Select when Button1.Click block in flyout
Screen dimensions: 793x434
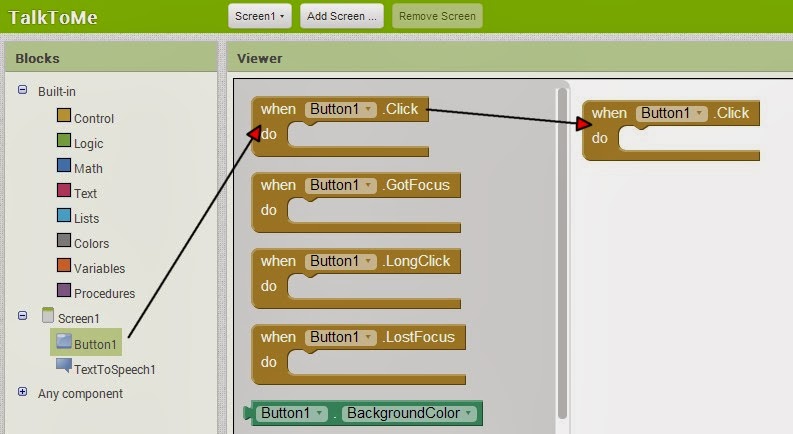(340, 126)
